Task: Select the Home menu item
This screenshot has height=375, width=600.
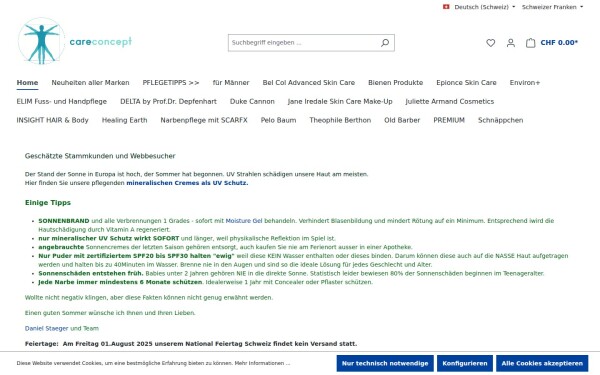Action: pyautogui.click(x=27, y=83)
